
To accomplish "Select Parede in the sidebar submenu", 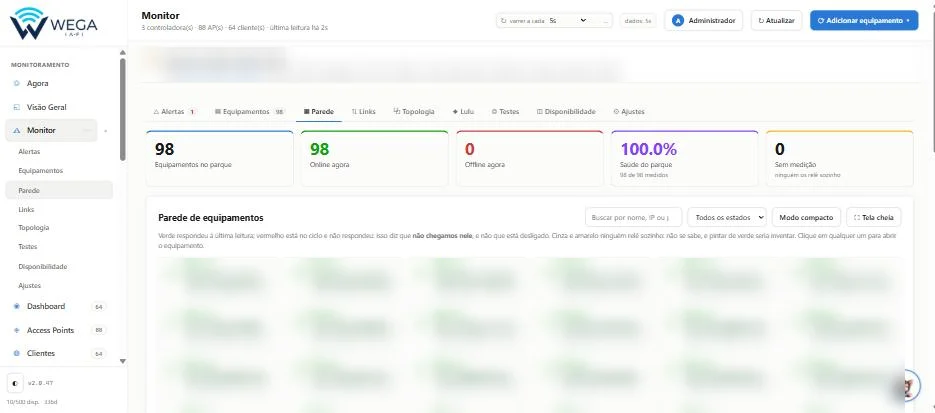I will coord(58,190).
